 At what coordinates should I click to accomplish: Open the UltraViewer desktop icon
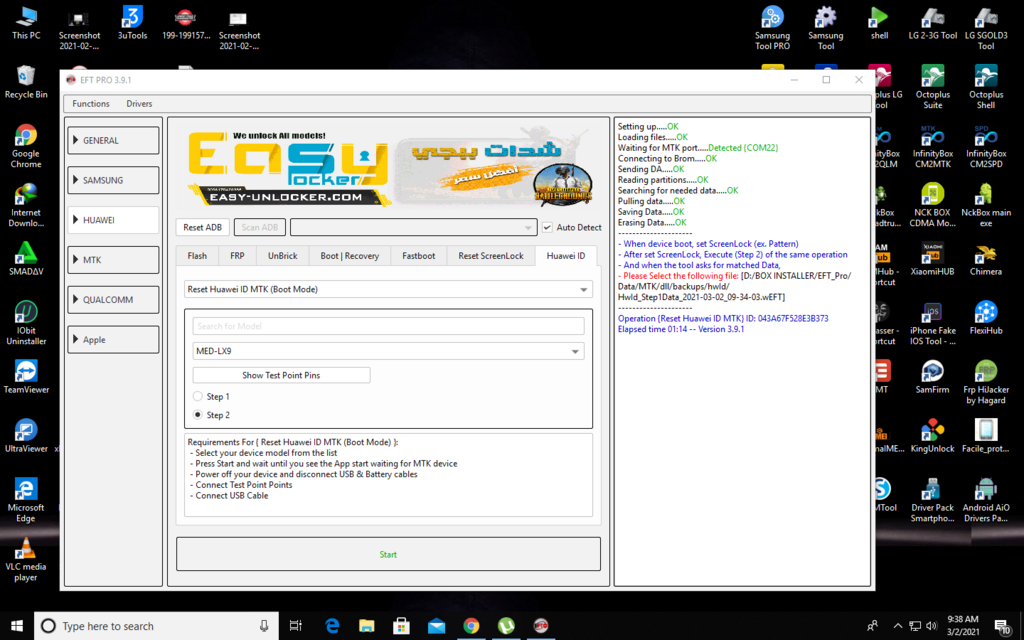pos(26,436)
